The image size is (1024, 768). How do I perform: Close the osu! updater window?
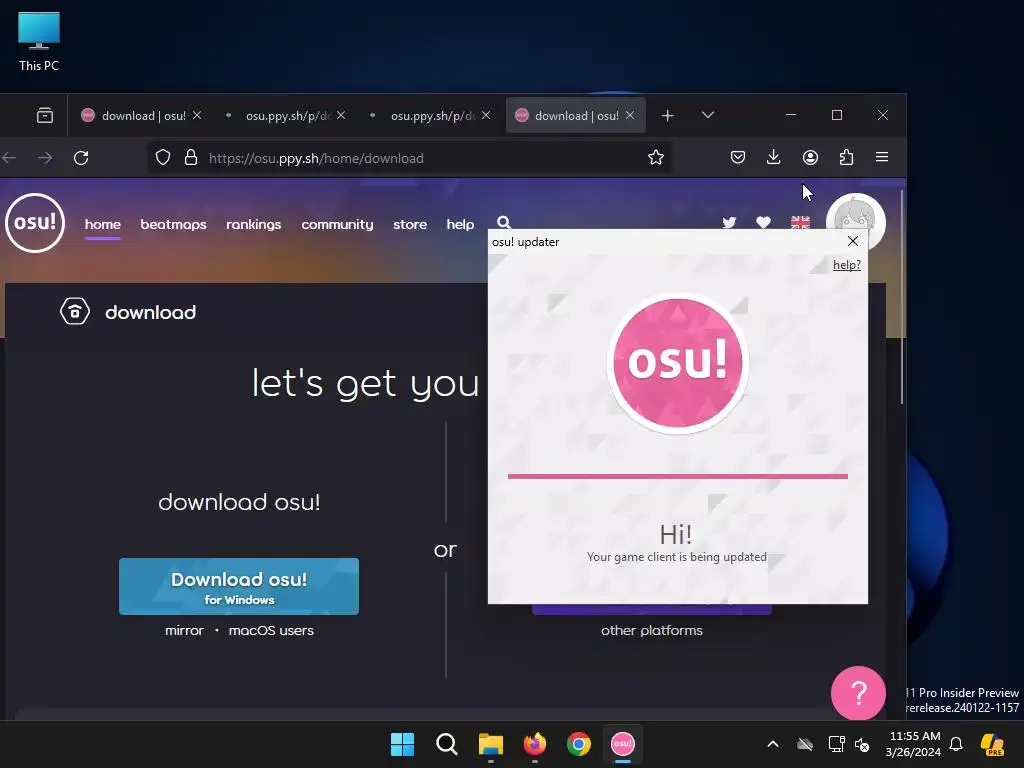click(853, 241)
